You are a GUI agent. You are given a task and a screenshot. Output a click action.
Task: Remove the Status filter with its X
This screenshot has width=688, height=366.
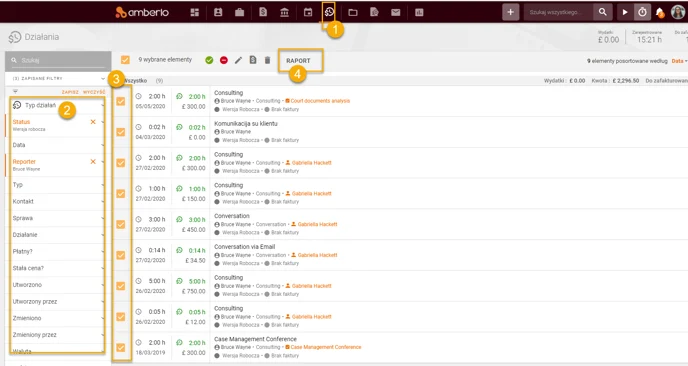(x=93, y=122)
